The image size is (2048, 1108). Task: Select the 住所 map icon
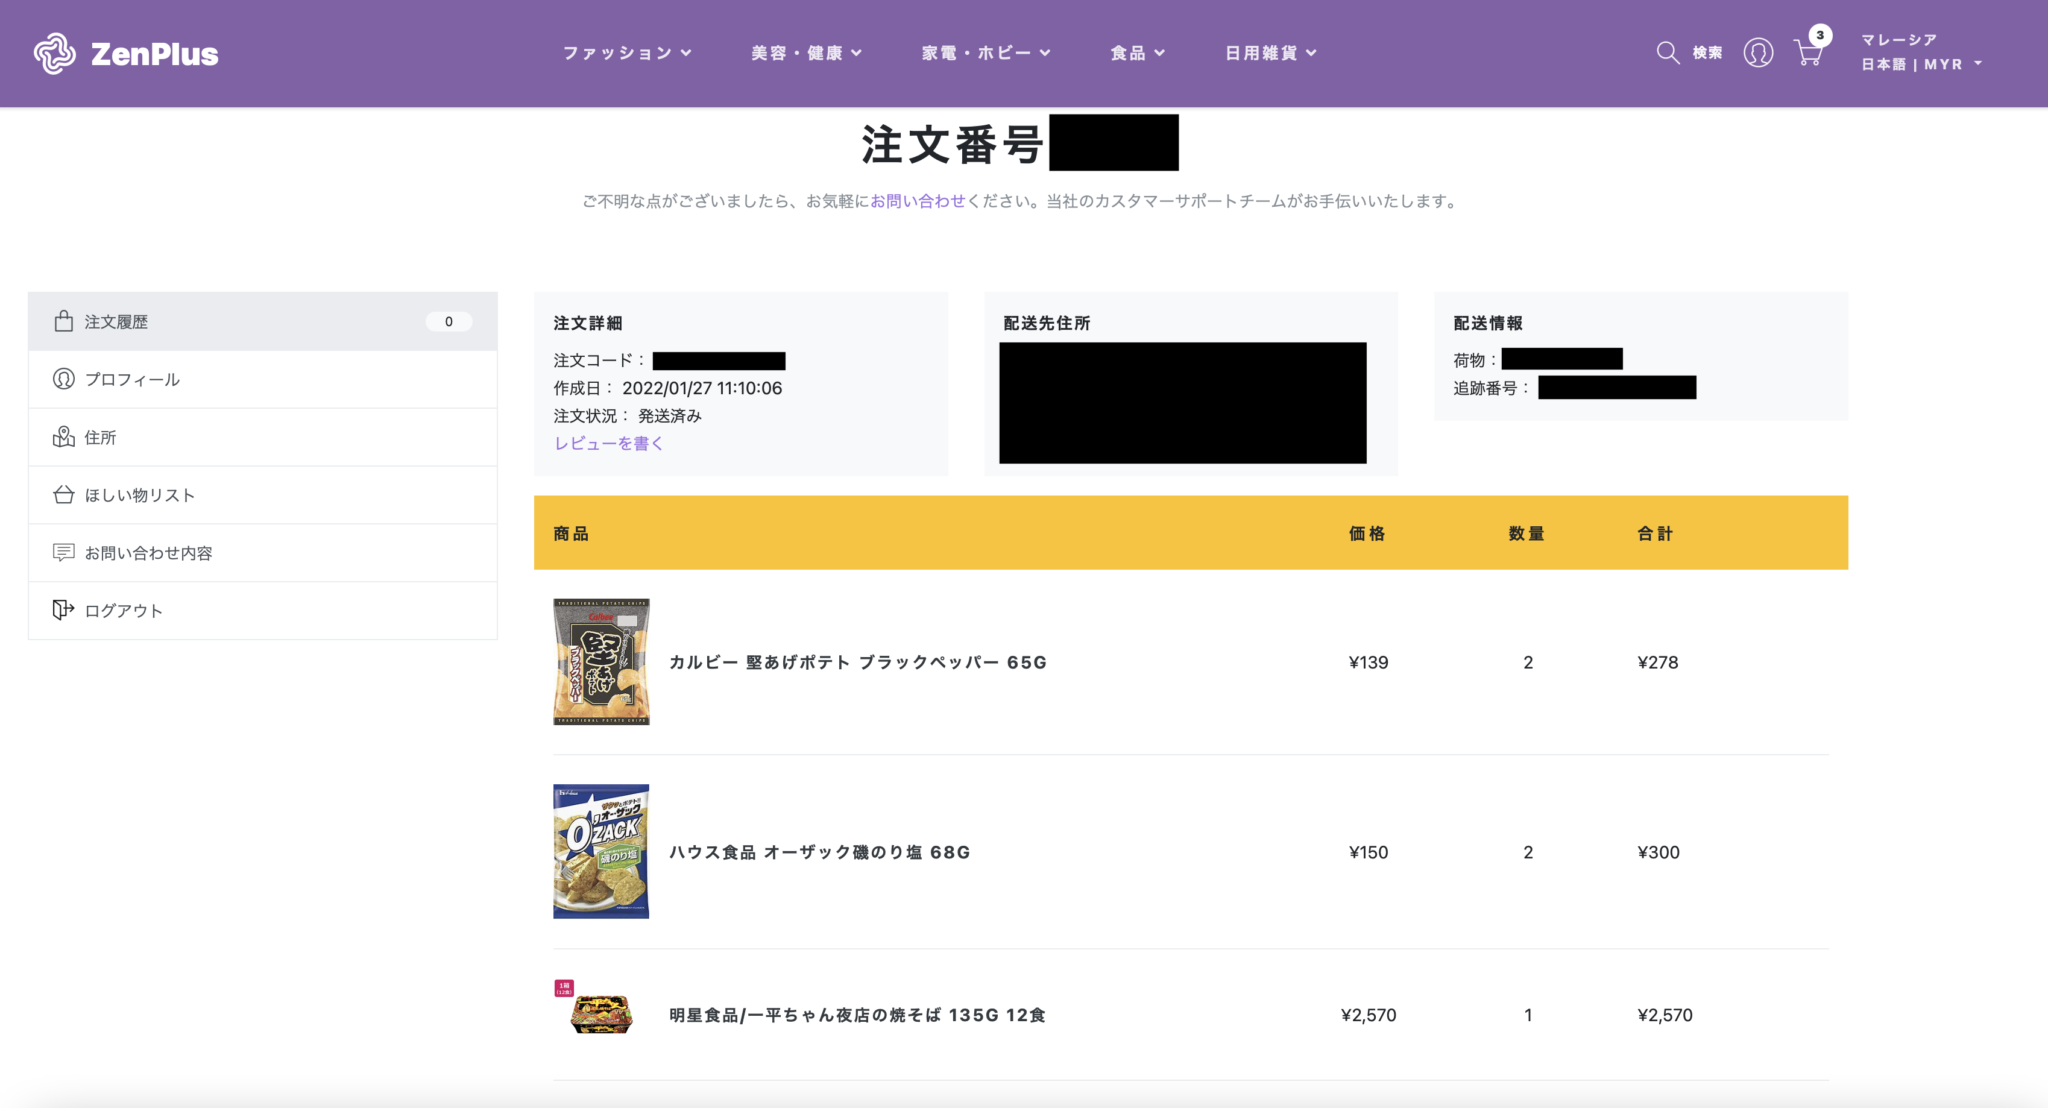pos(62,437)
